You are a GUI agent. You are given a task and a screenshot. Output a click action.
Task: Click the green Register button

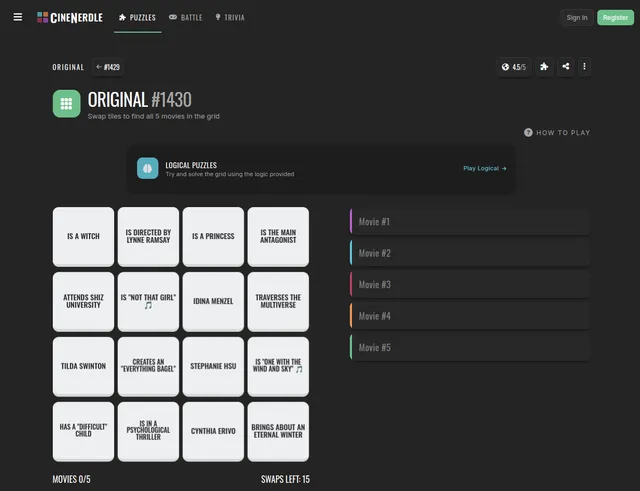(615, 18)
